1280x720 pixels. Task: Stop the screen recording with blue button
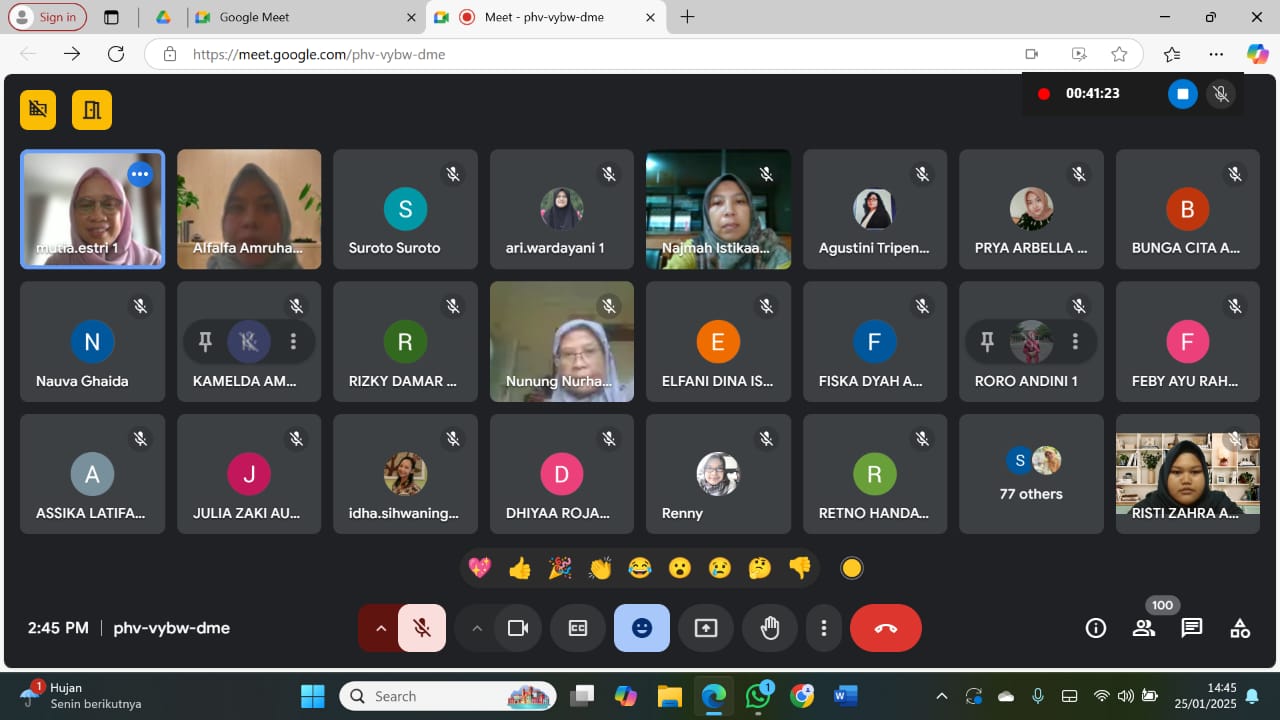[1182, 94]
